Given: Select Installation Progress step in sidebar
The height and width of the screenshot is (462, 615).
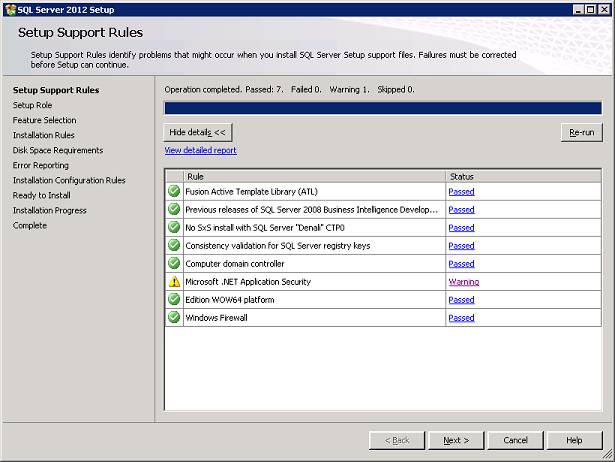Looking at the screenshot, I should click(x=49, y=210).
